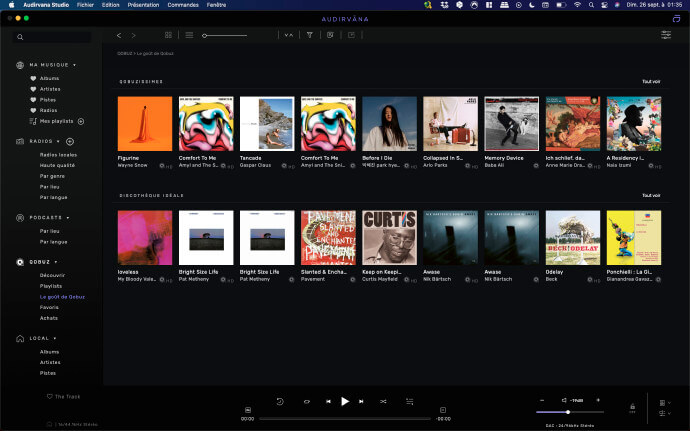Collapse the RADIOS section arrow
This screenshot has height=431, width=690.
pos(58,141)
